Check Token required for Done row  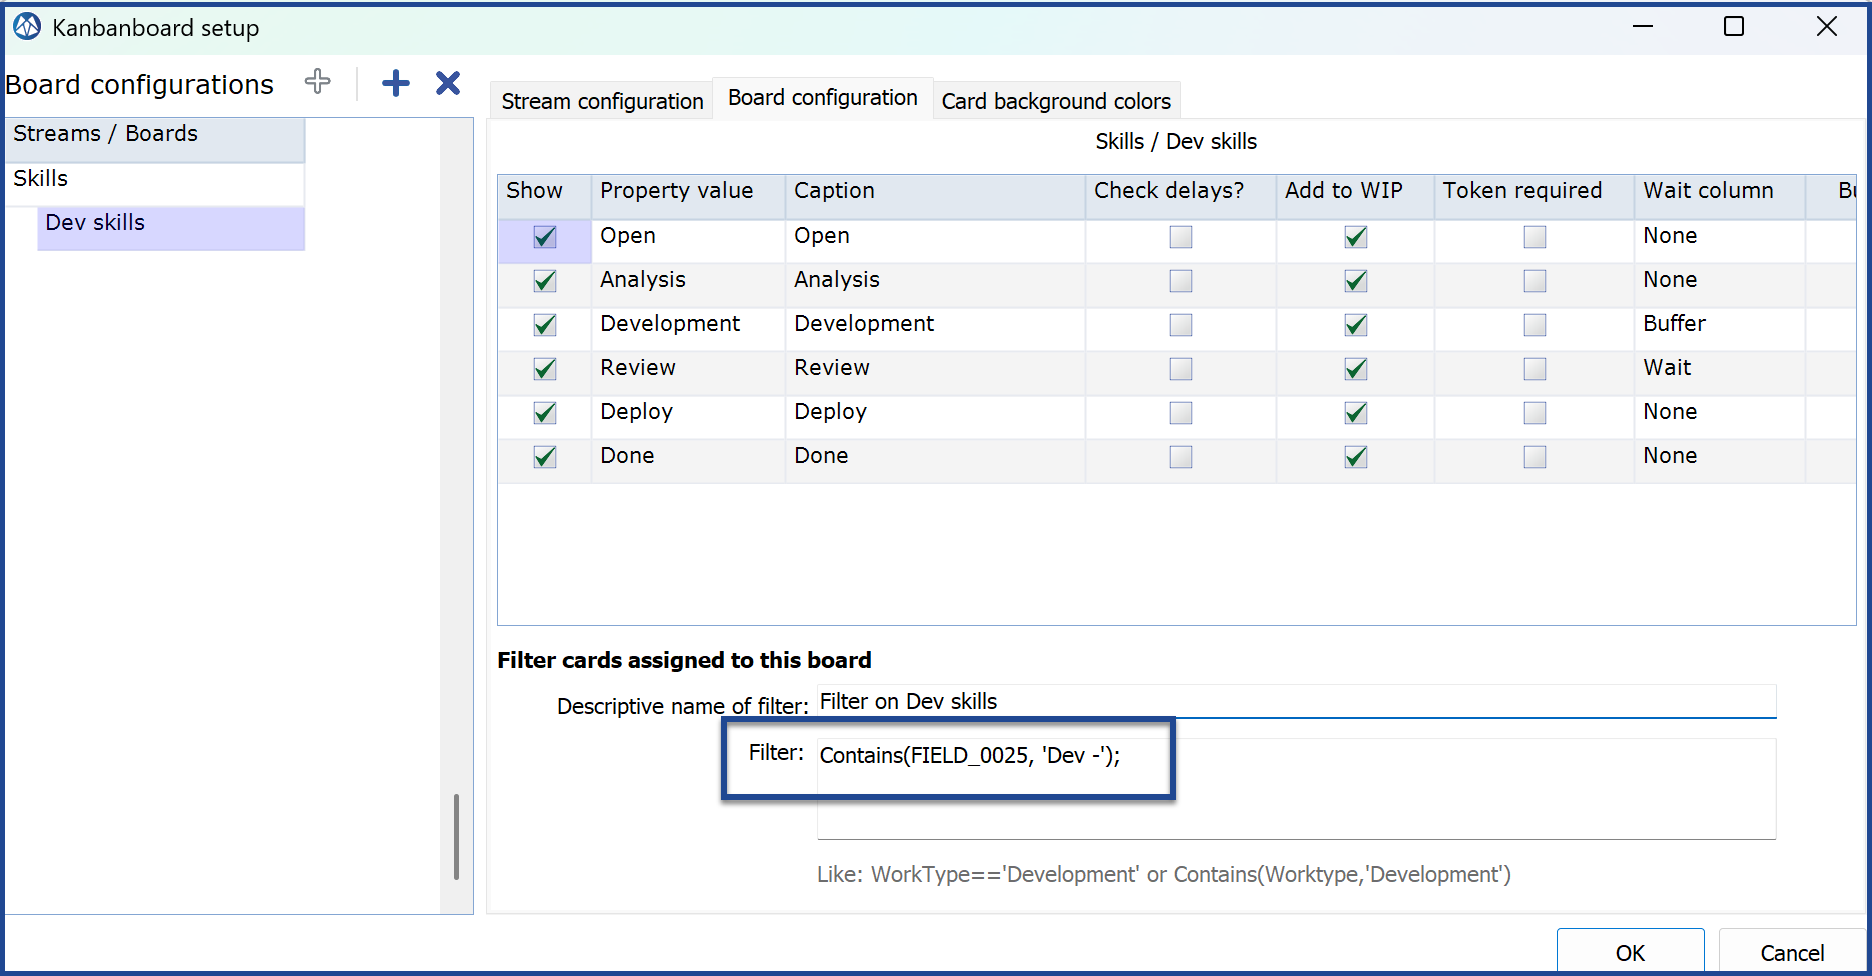pos(1535,457)
